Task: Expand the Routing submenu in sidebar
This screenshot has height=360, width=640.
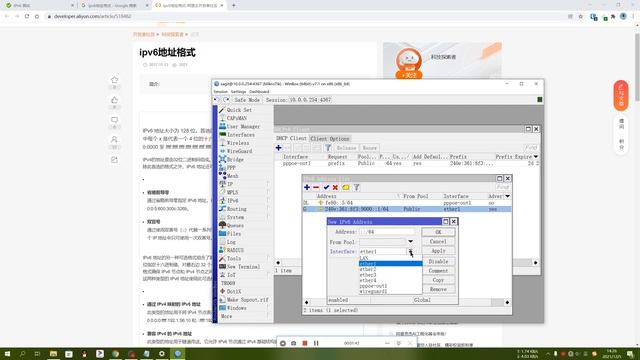Action: click(236, 209)
